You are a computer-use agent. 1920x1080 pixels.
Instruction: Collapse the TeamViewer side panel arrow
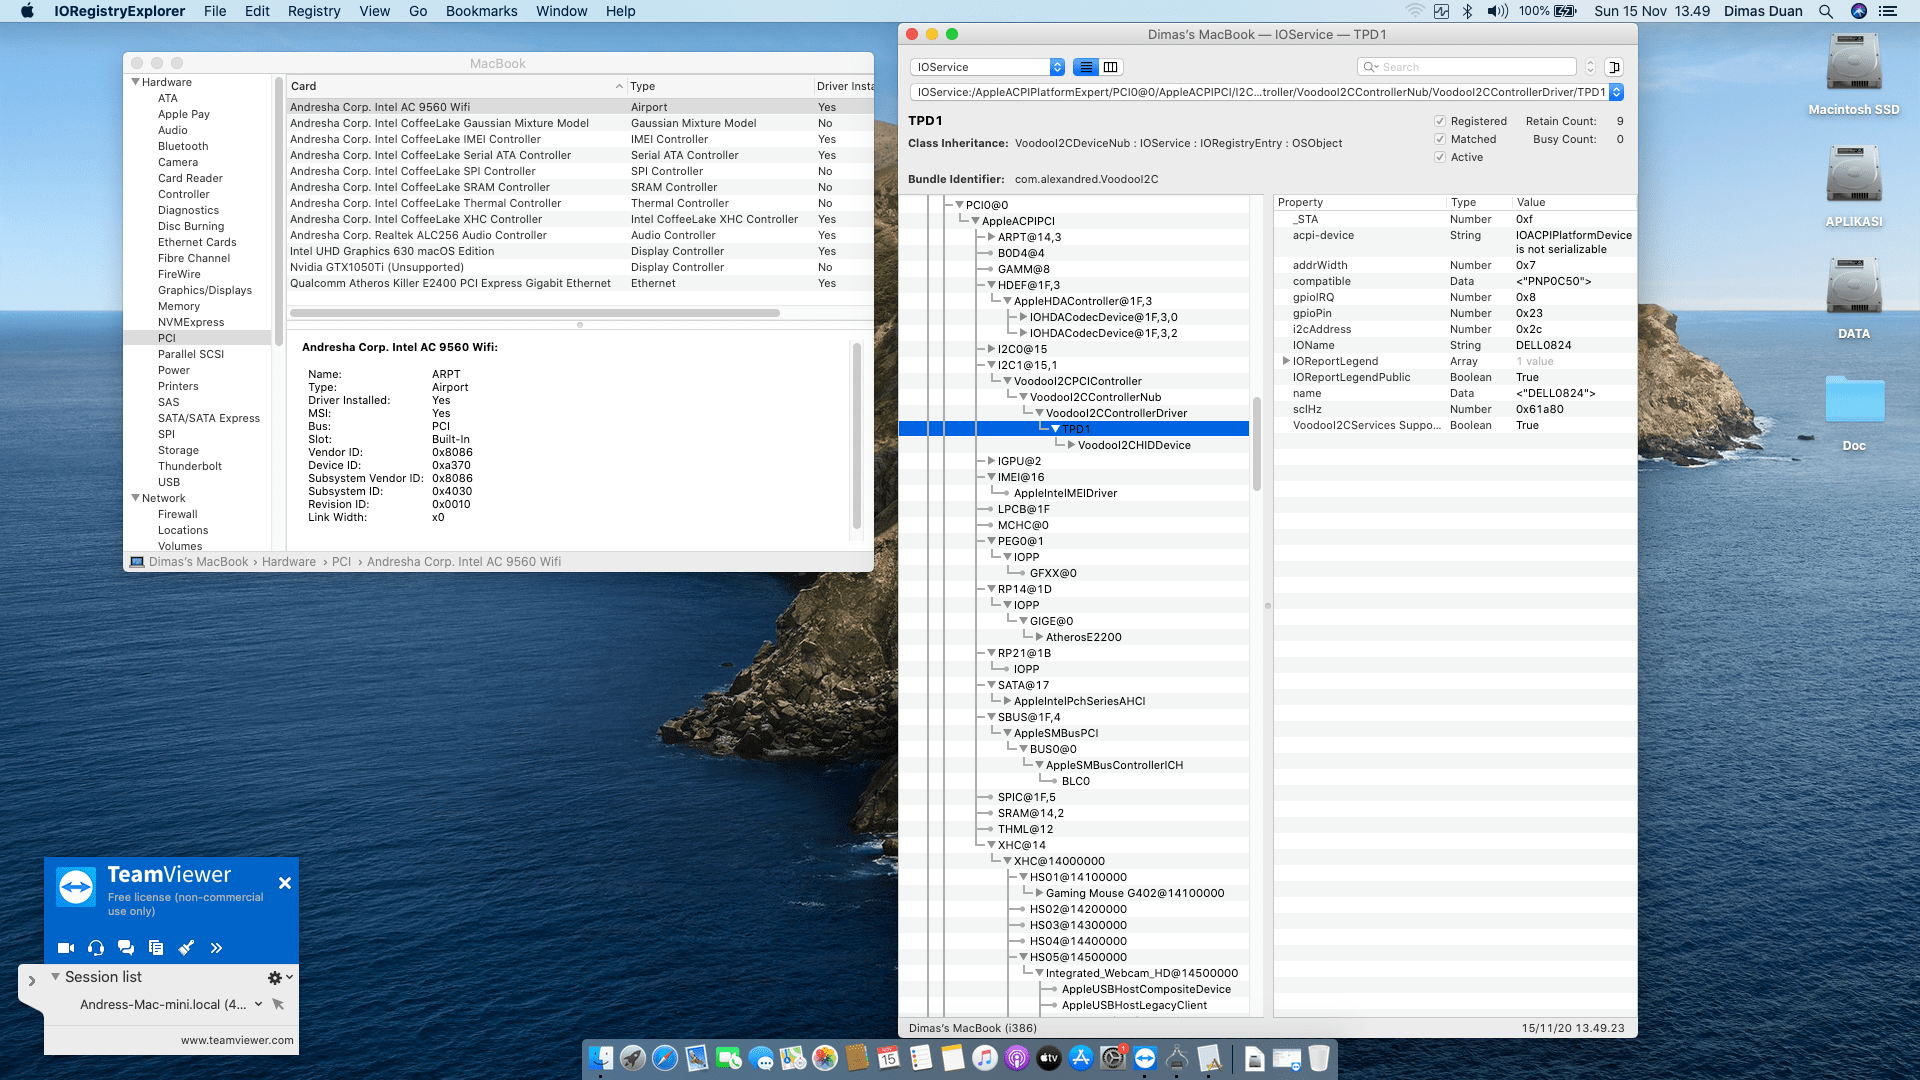31,981
